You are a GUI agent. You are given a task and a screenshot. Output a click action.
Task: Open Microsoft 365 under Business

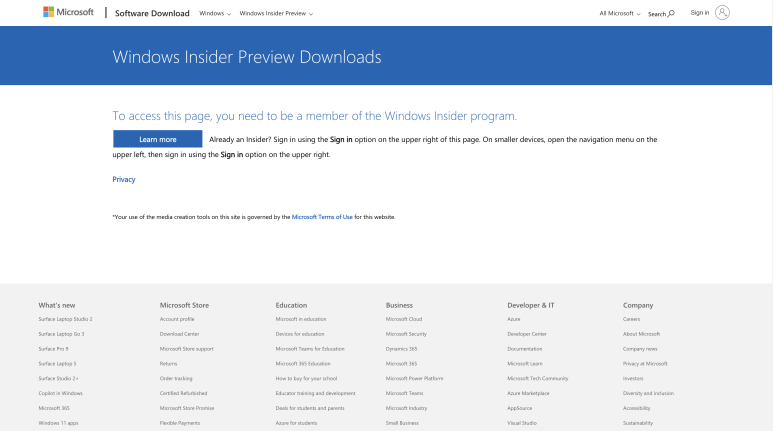(x=401, y=363)
